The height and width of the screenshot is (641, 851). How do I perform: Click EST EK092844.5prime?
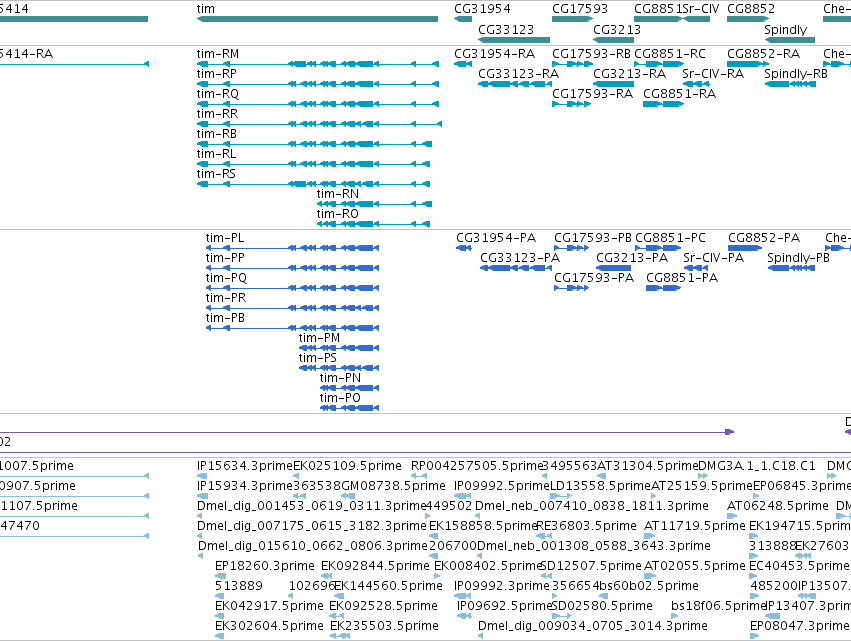pos(375,566)
